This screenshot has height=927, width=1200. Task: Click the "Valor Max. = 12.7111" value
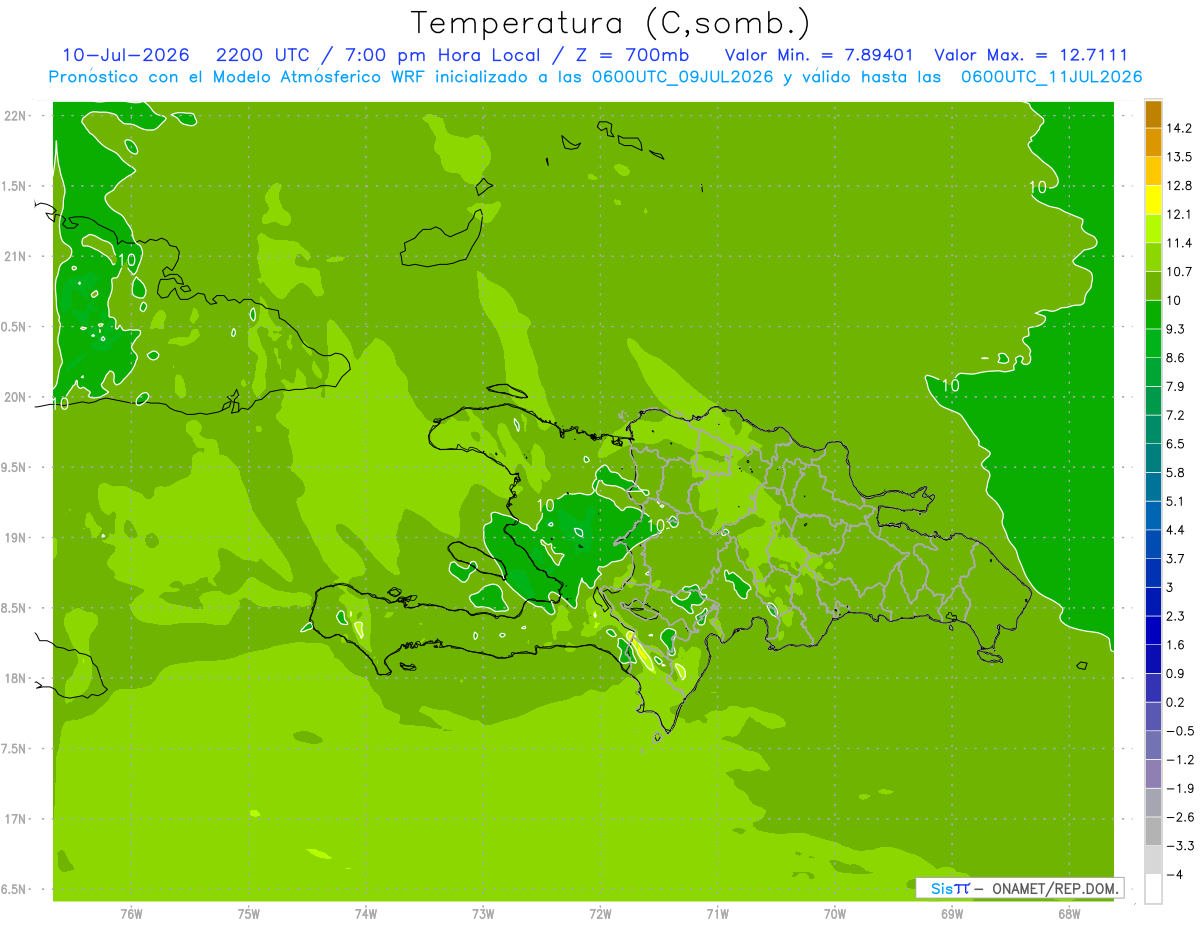pyautogui.click(x=1030, y=55)
